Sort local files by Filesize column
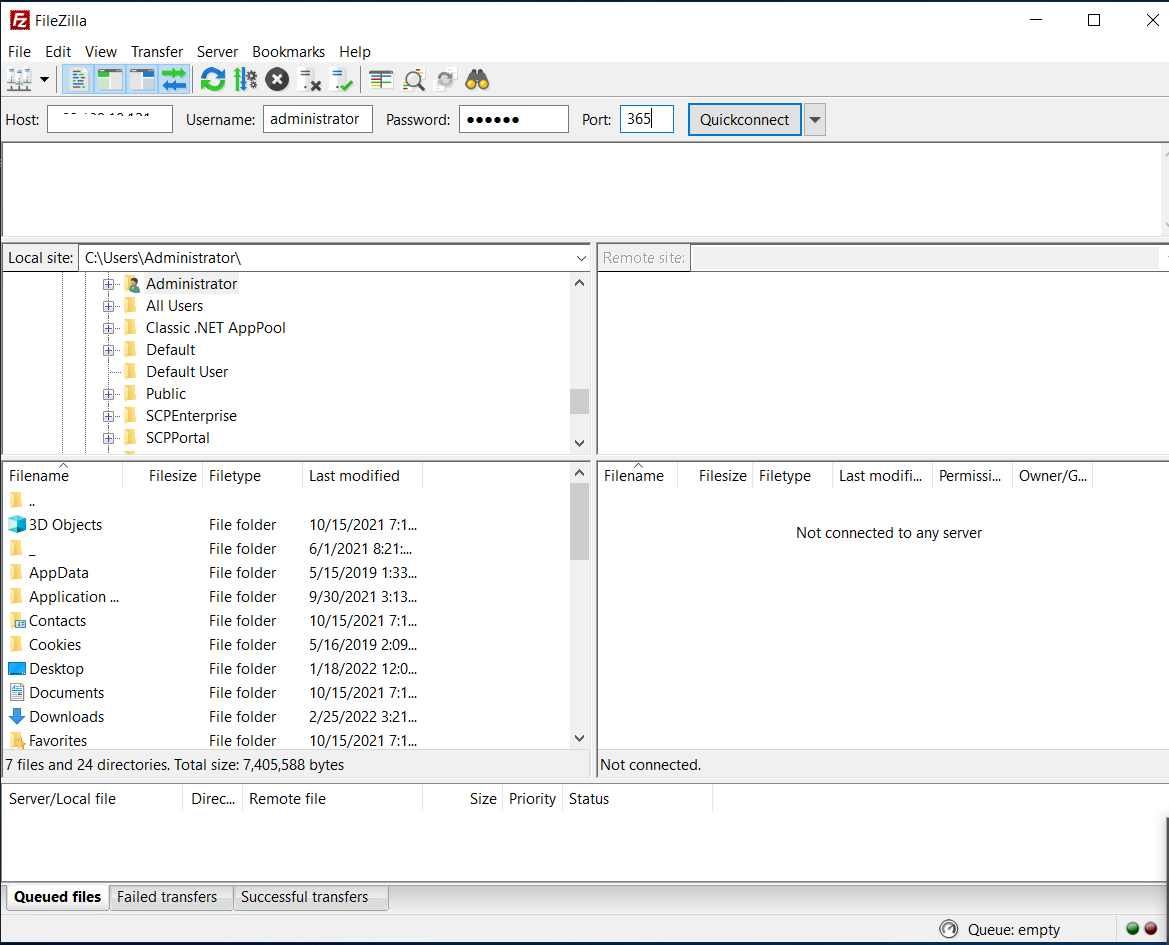 163,475
